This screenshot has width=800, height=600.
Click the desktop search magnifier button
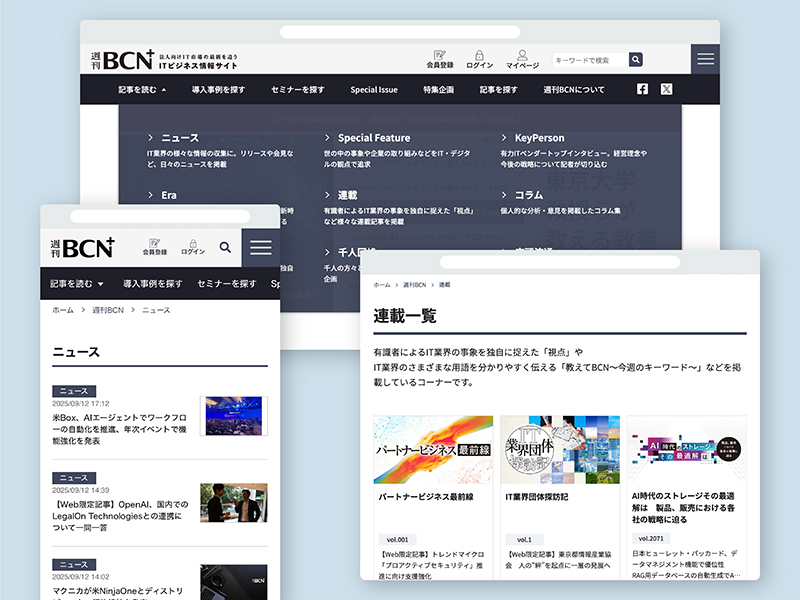pos(636,60)
